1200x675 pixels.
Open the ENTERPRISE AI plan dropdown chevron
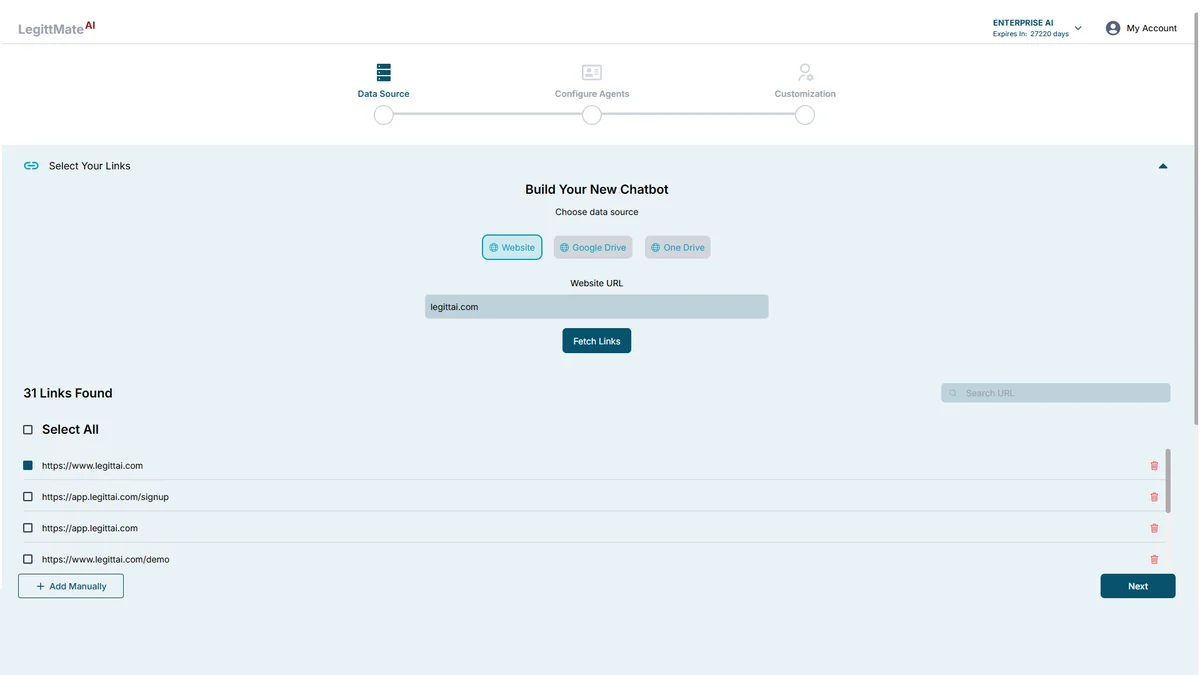pyautogui.click(x=1078, y=28)
